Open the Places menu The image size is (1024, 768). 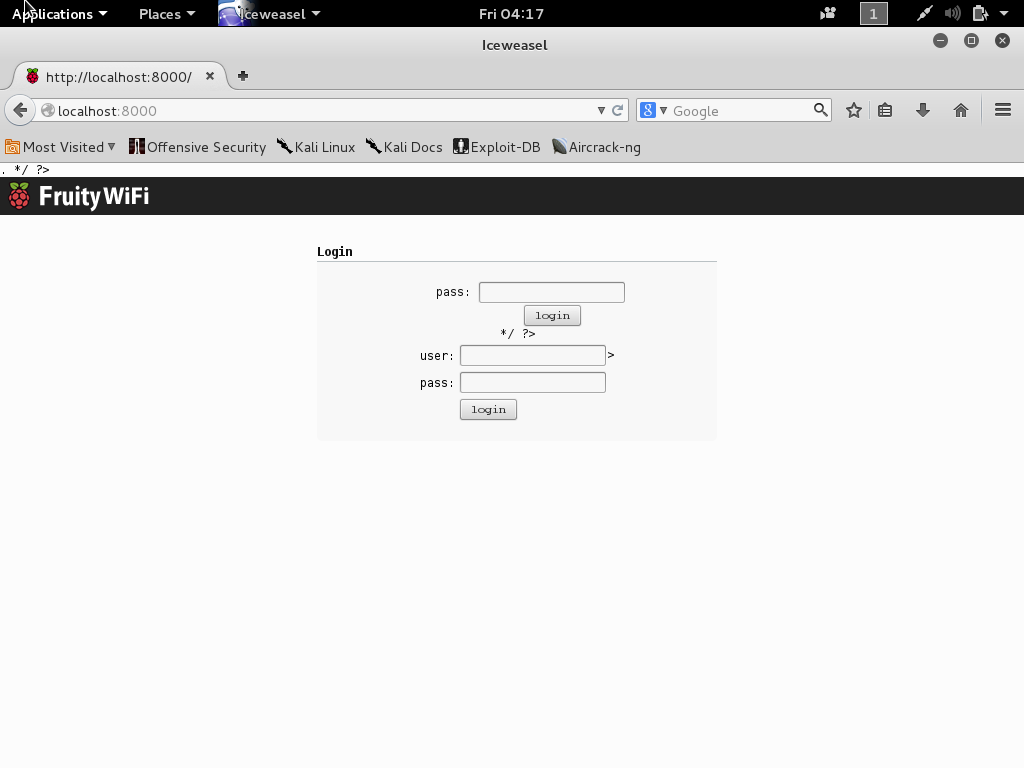click(166, 14)
